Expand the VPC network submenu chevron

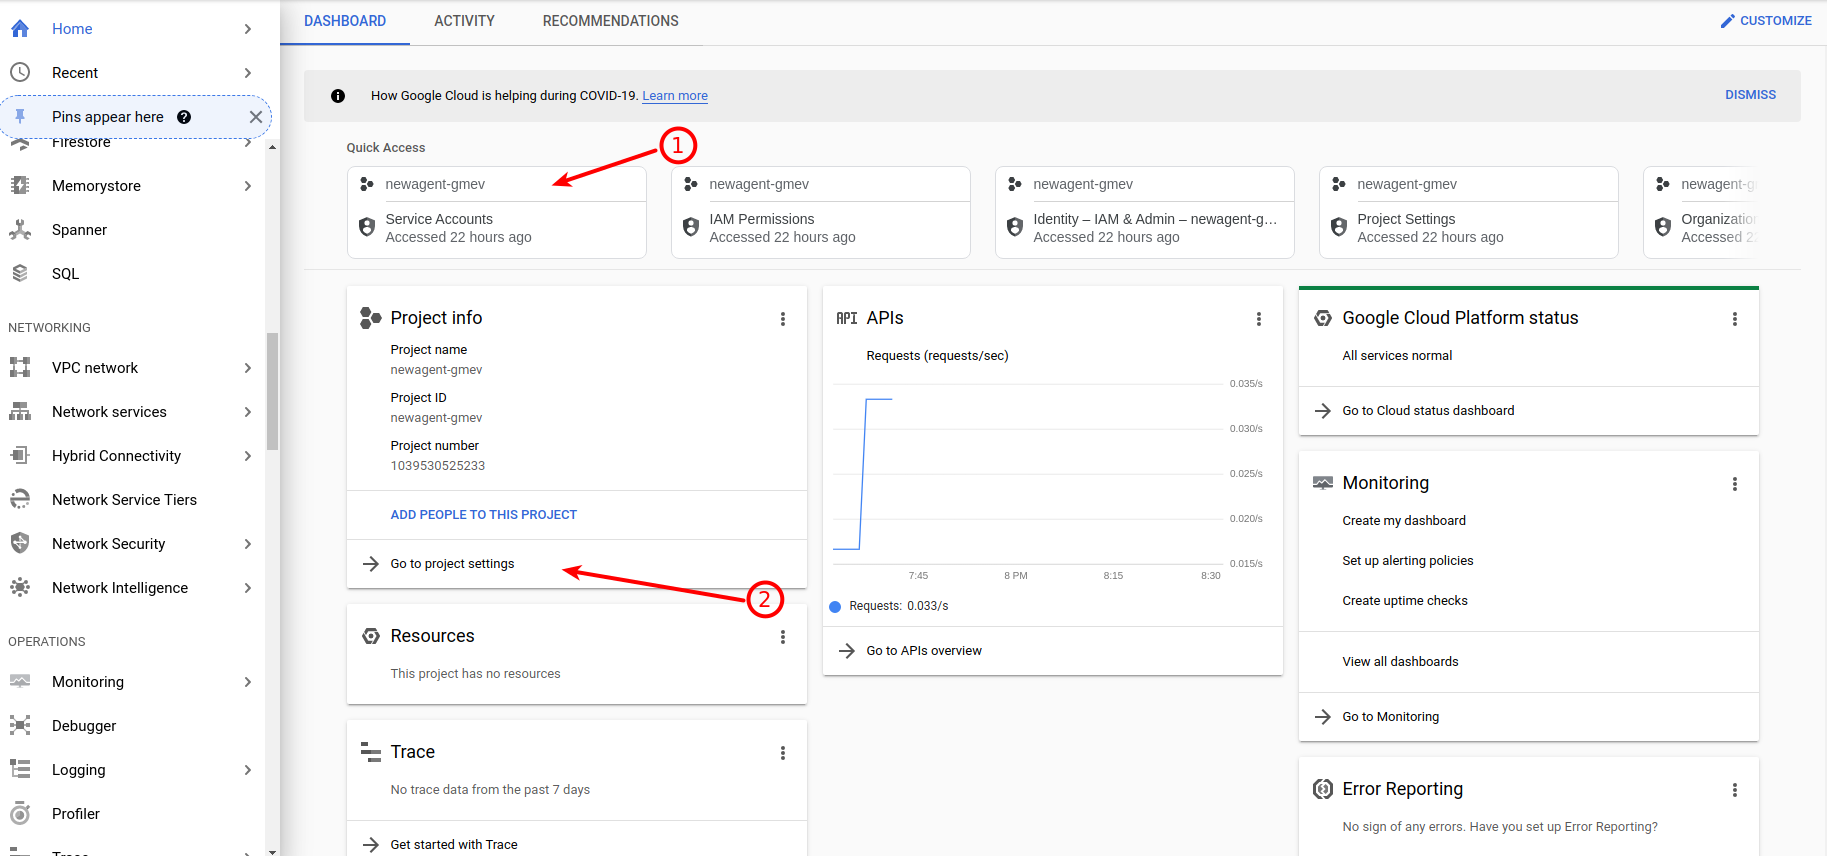(248, 368)
